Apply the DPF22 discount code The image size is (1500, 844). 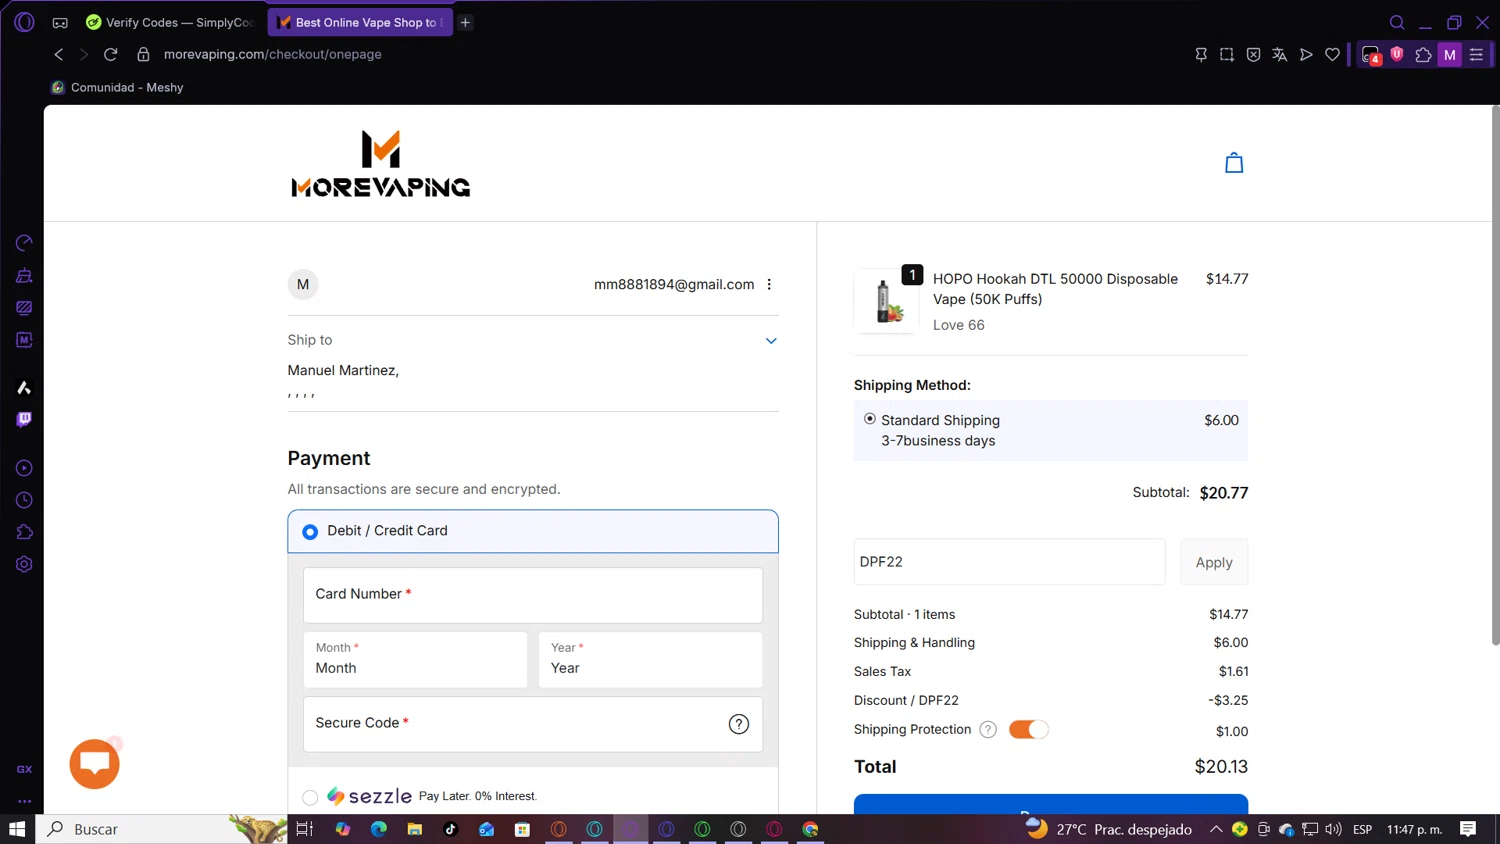click(1214, 562)
